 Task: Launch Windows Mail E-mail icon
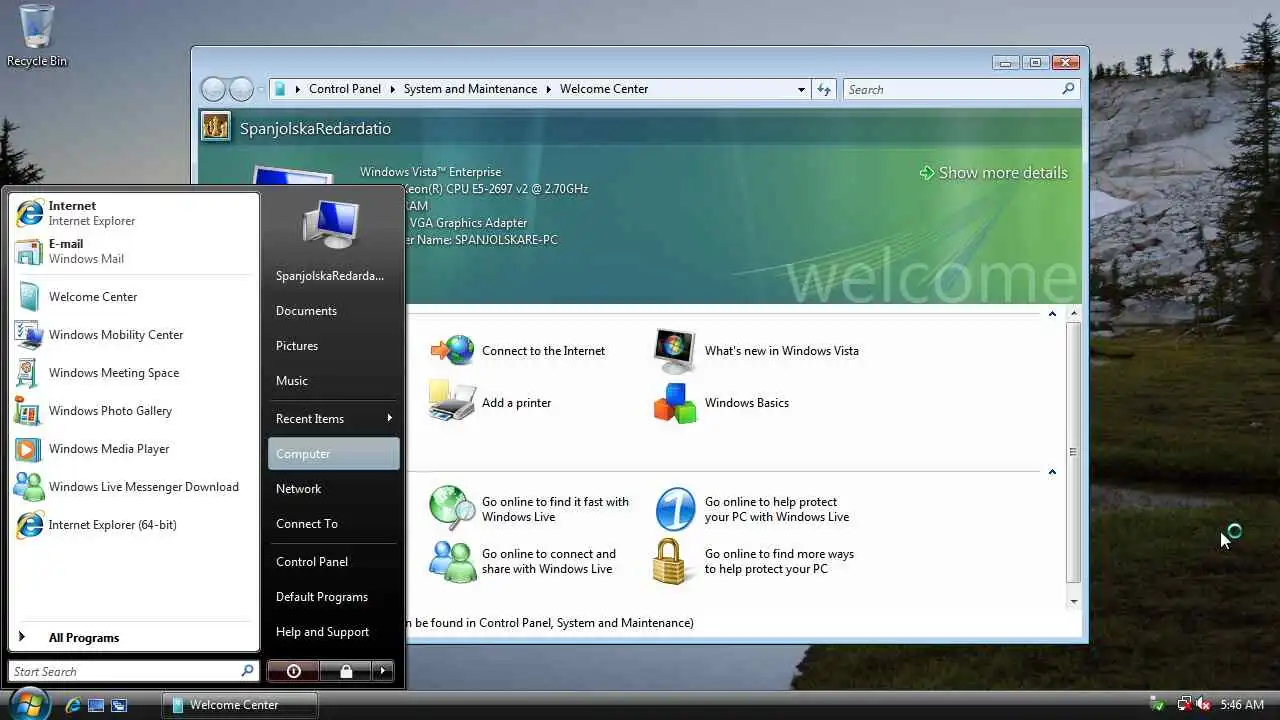30,251
